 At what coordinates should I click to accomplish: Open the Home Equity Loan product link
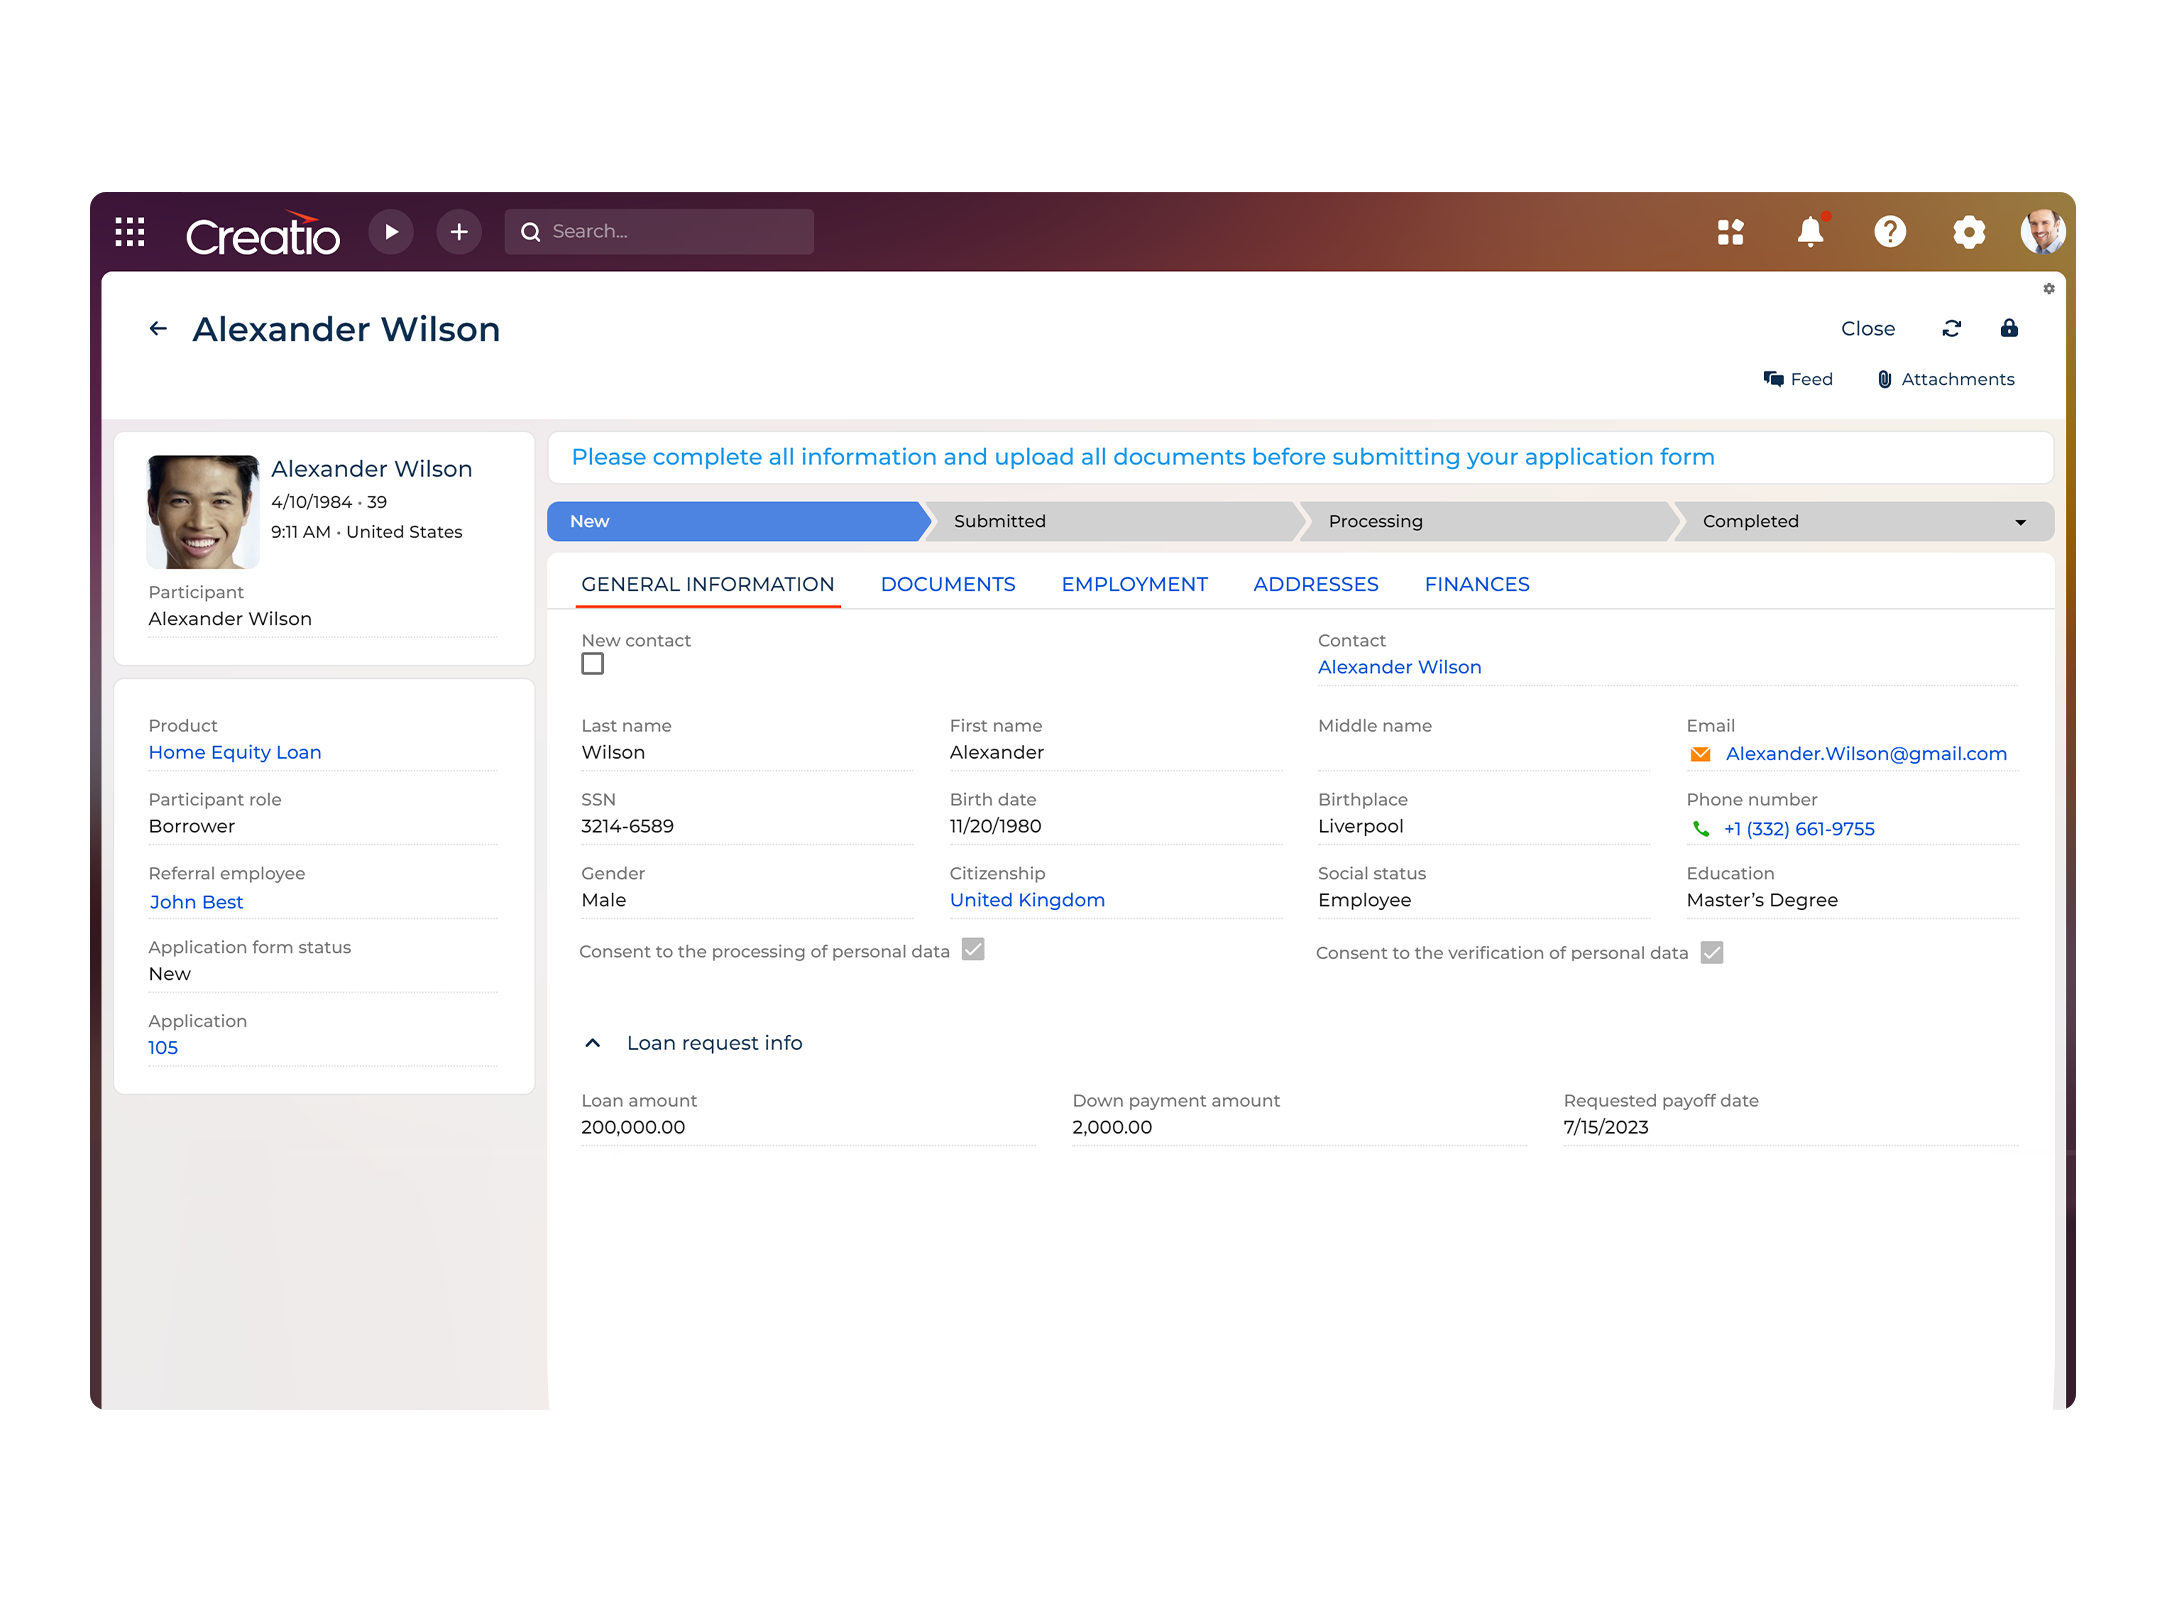(x=235, y=753)
